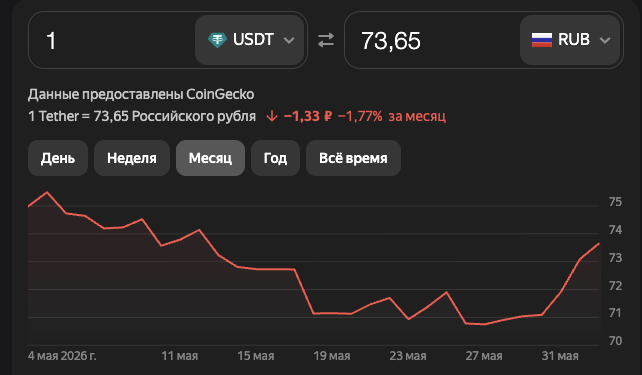This screenshot has height=375, width=642.
Task: Click the '19 мая' axis date
Action: pos(332,356)
